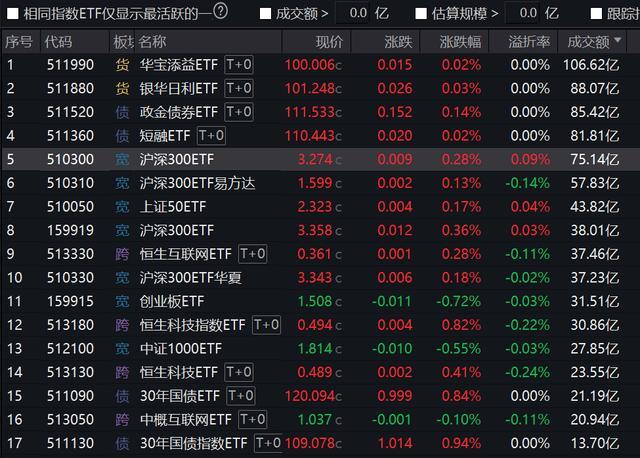Click the 宽 tag of 沪深300ETF易方达
The image size is (640, 458).
coord(122,183)
